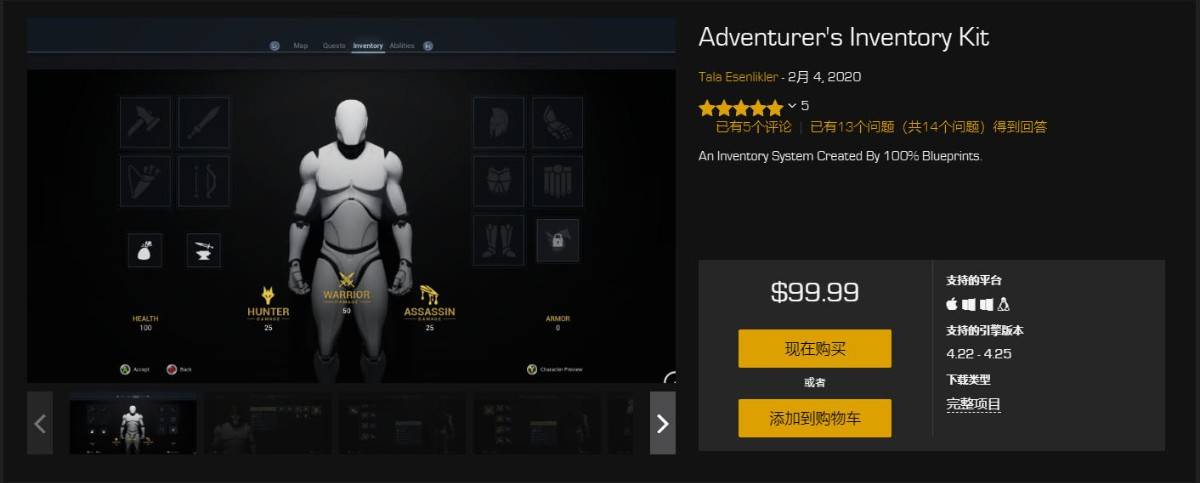Select the anvil crafting item icon

204,249
